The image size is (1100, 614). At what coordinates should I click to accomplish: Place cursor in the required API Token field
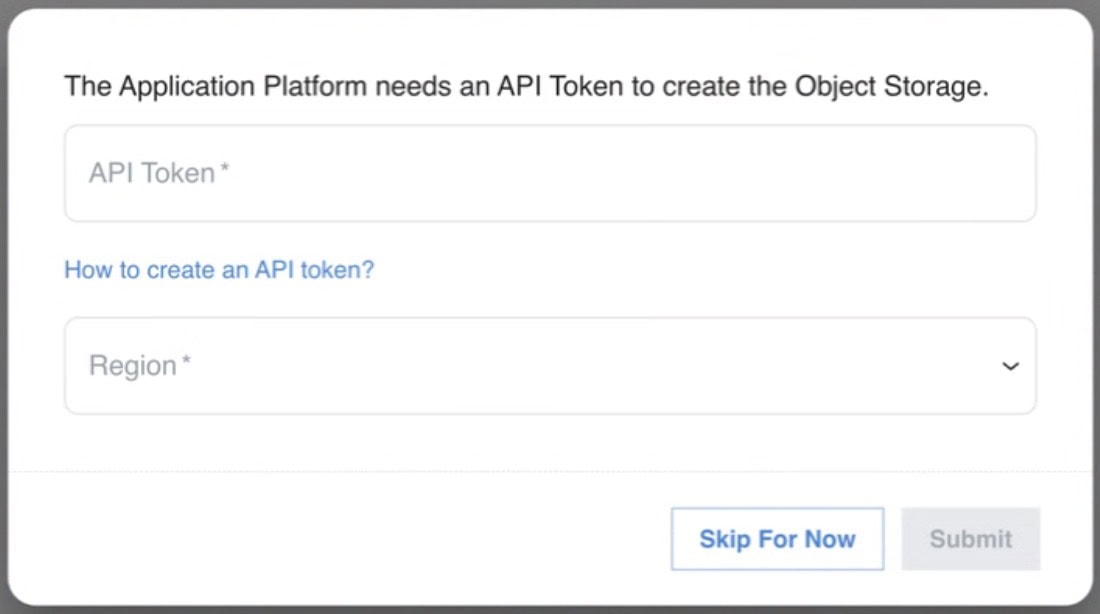point(550,173)
